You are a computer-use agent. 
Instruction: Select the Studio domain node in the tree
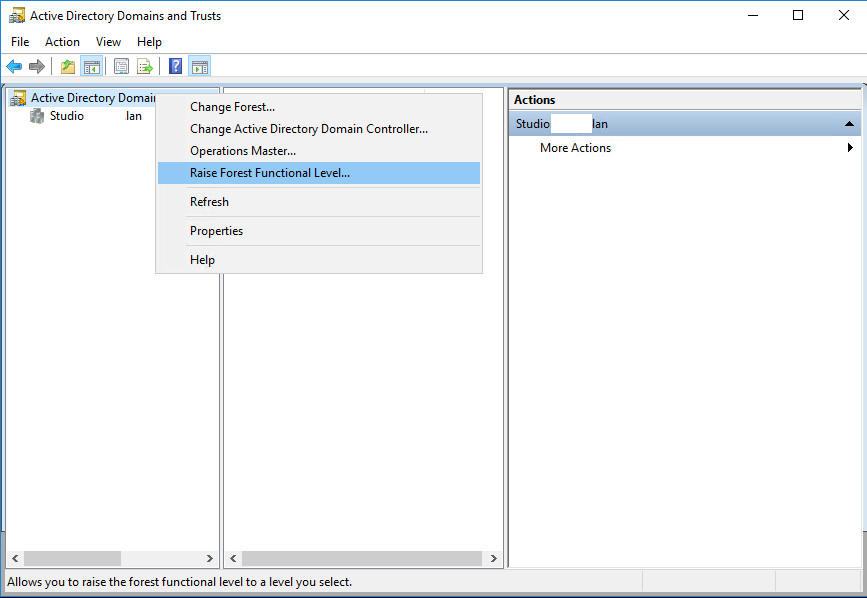[96, 116]
